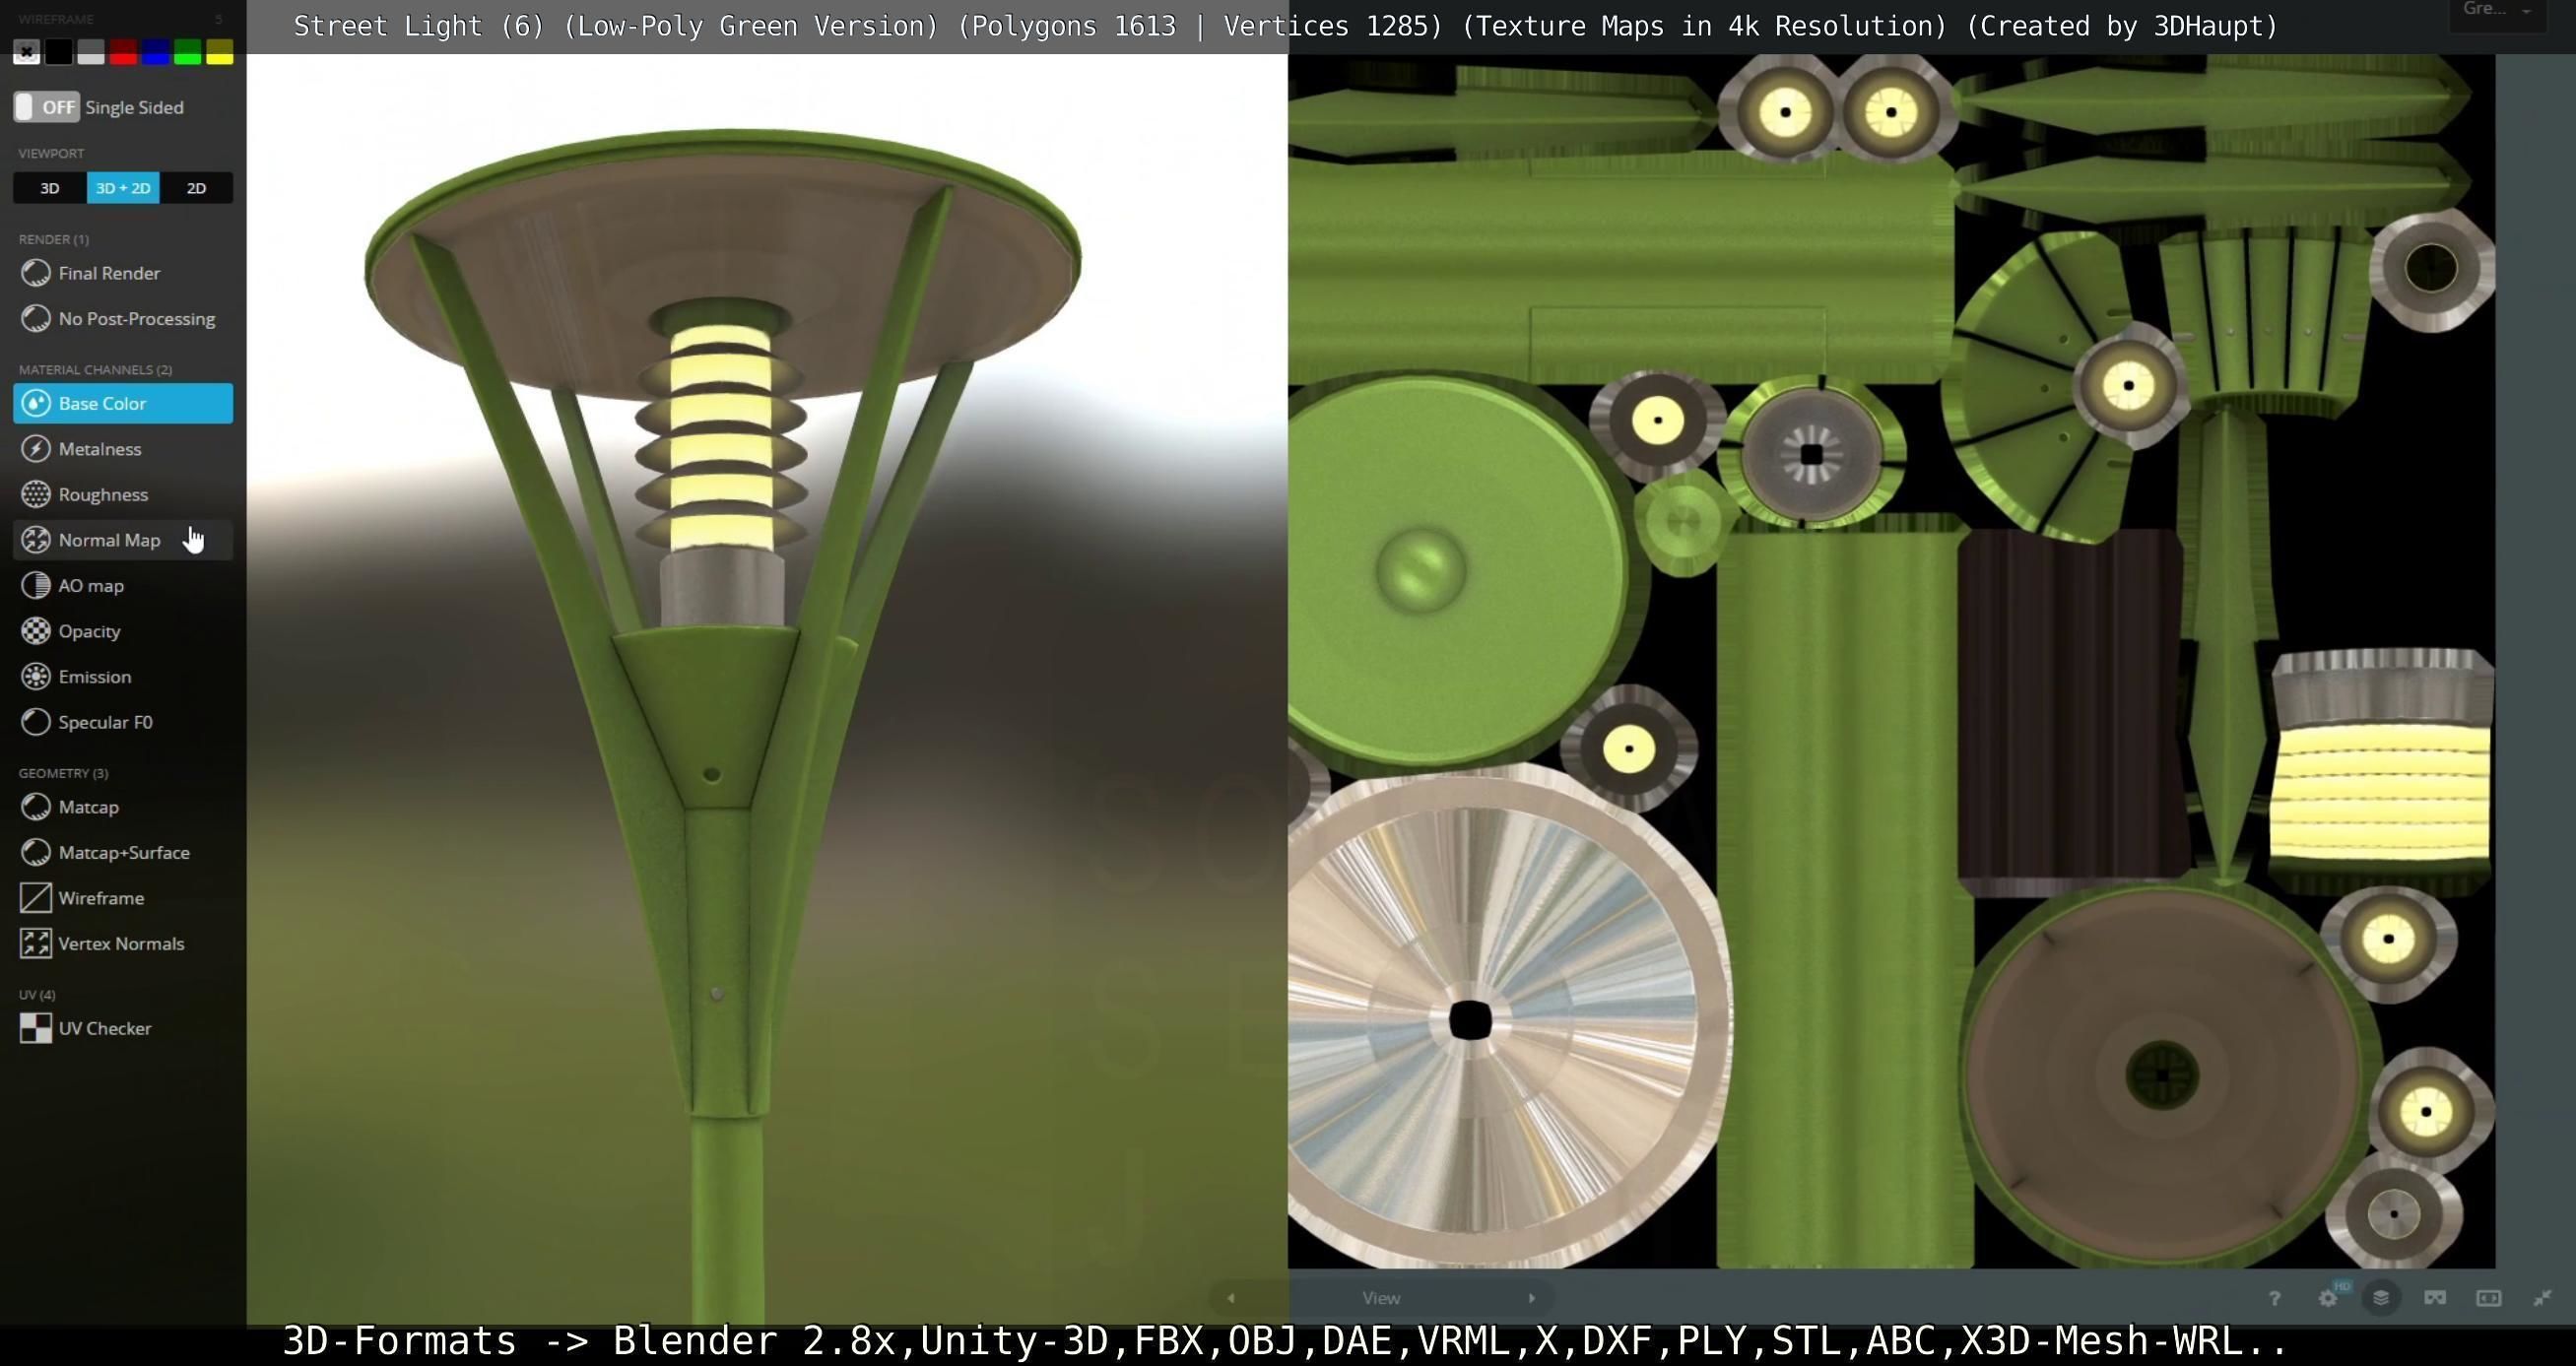Click the 'GEOMETRY (3)' header

(x=63, y=773)
